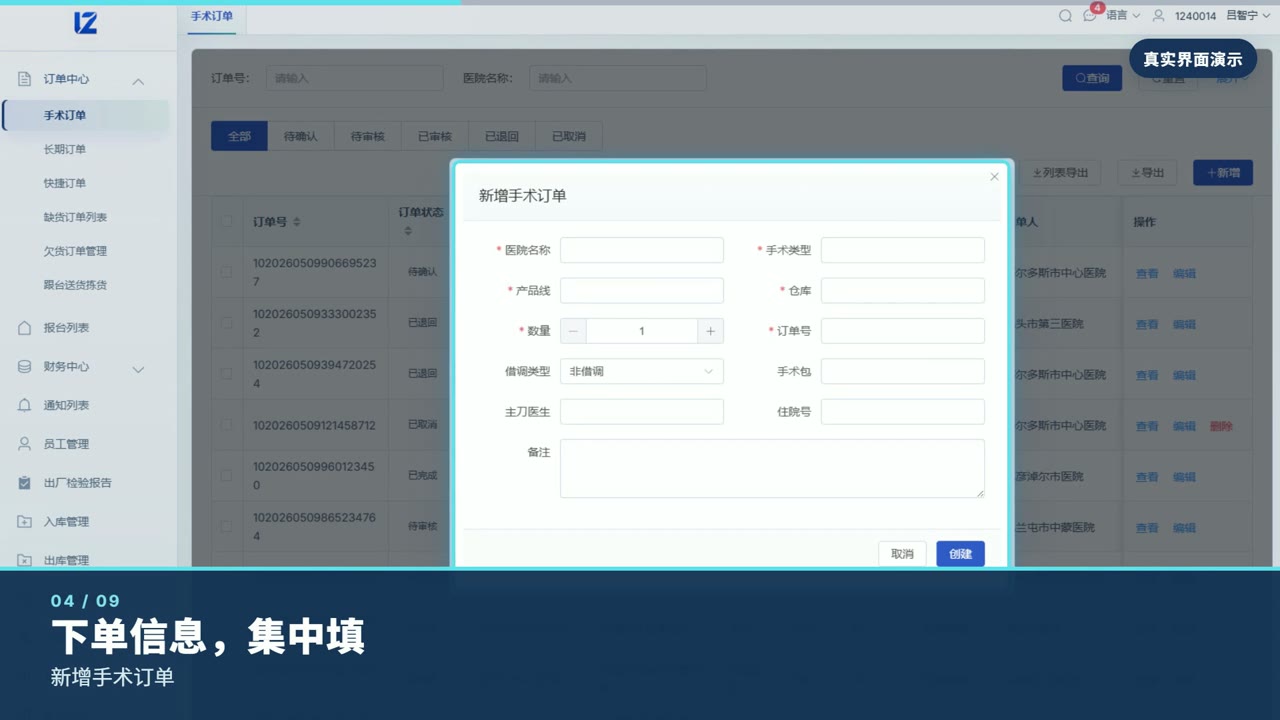Close the 新增手术订单 dialog with the X
The width and height of the screenshot is (1280, 720).
tap(994, 177)
